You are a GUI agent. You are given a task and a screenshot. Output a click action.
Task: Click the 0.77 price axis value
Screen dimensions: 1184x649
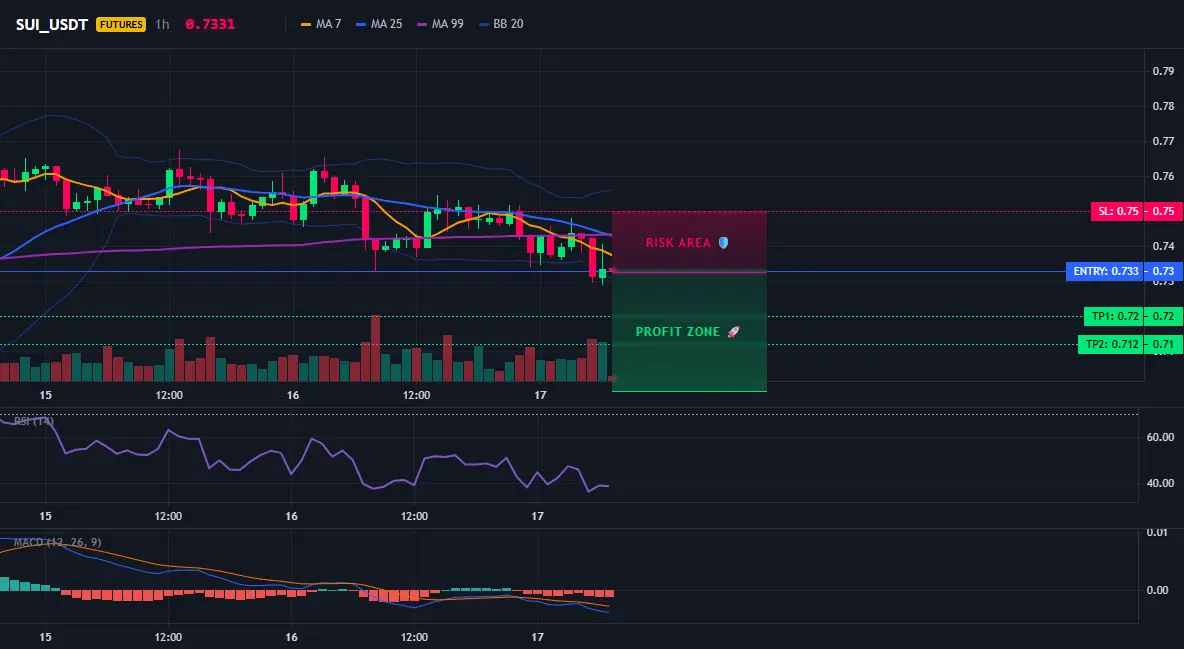(x=1163, y=141)
